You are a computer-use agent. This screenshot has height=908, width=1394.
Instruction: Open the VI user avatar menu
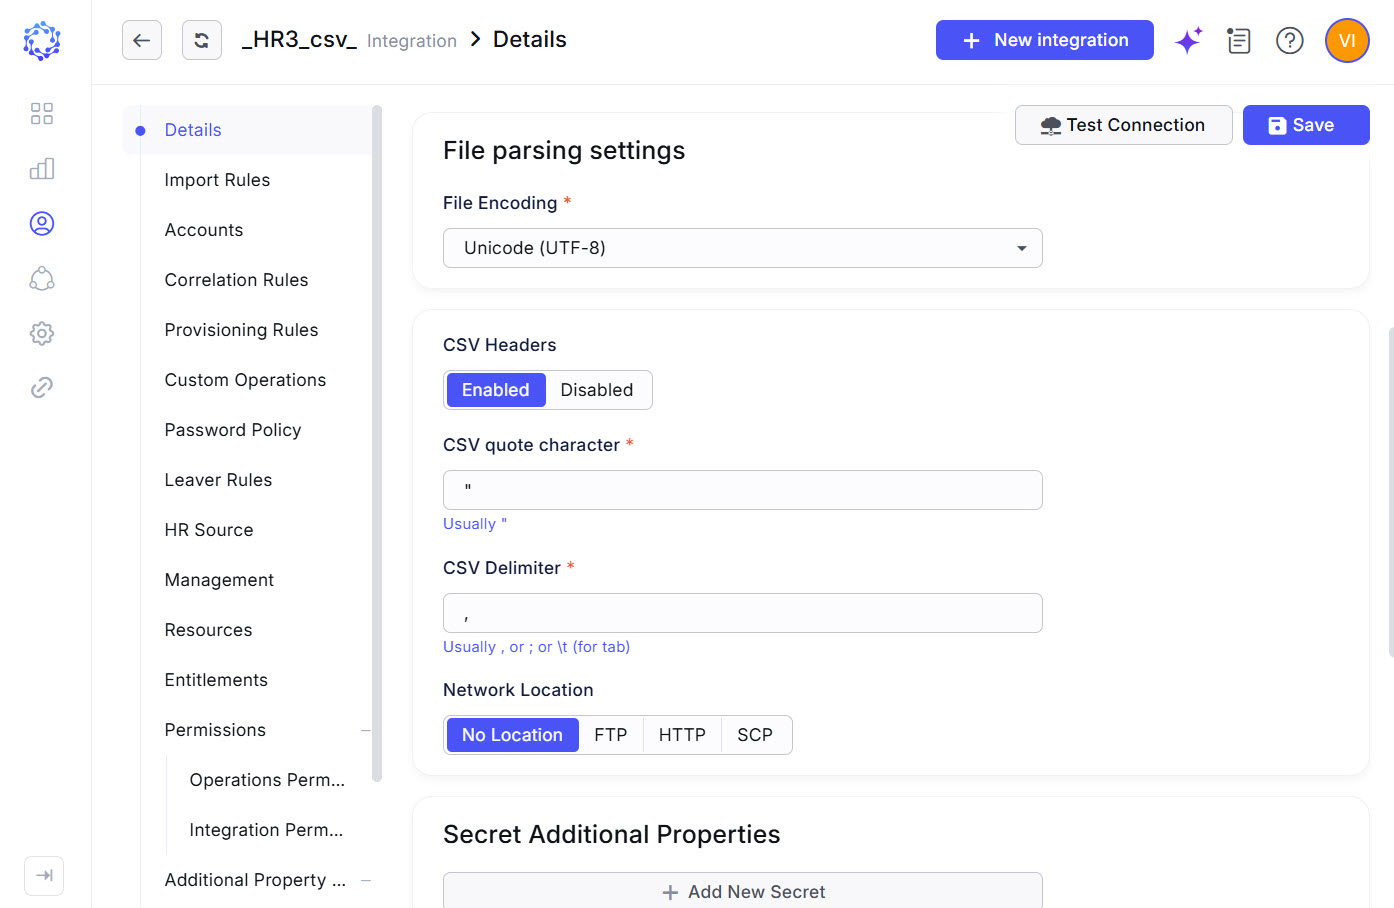[1347, 40]
